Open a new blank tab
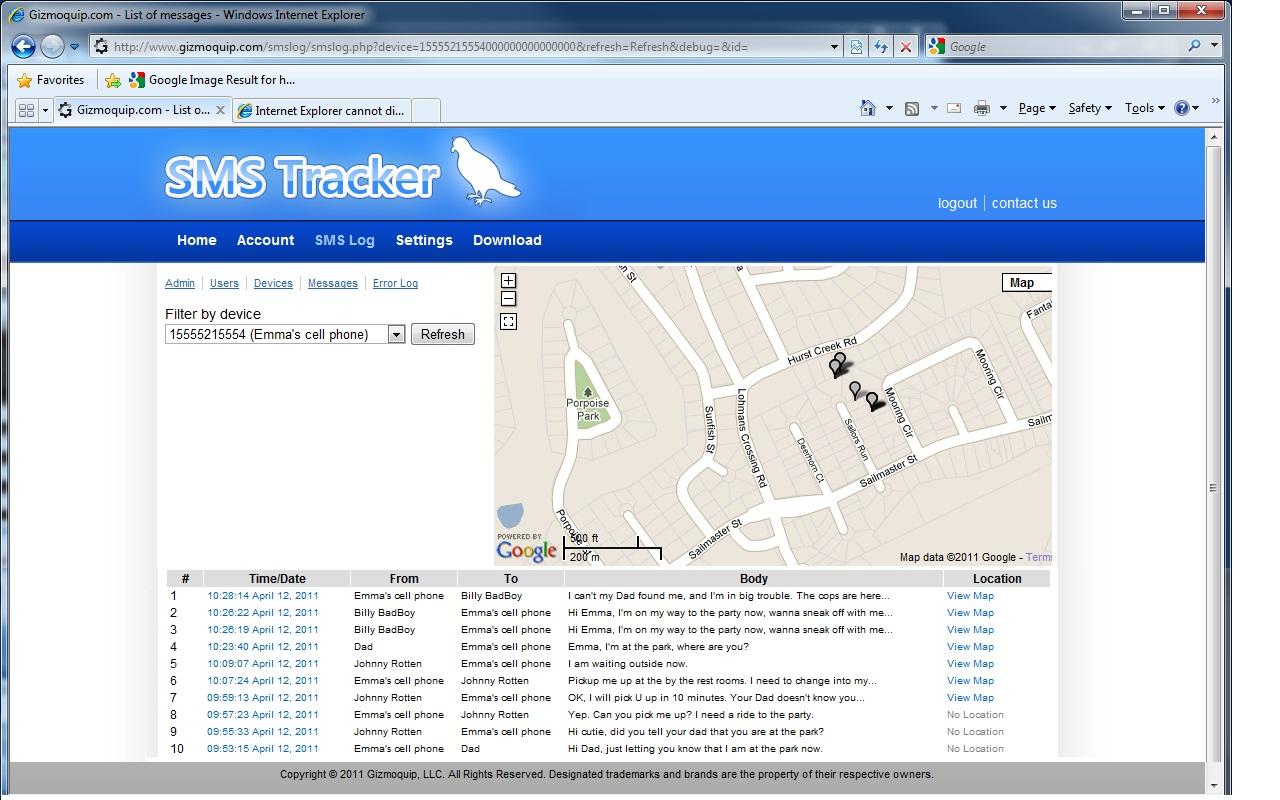Viewport: 1280px width, 800px height. [x=426, y=110]
